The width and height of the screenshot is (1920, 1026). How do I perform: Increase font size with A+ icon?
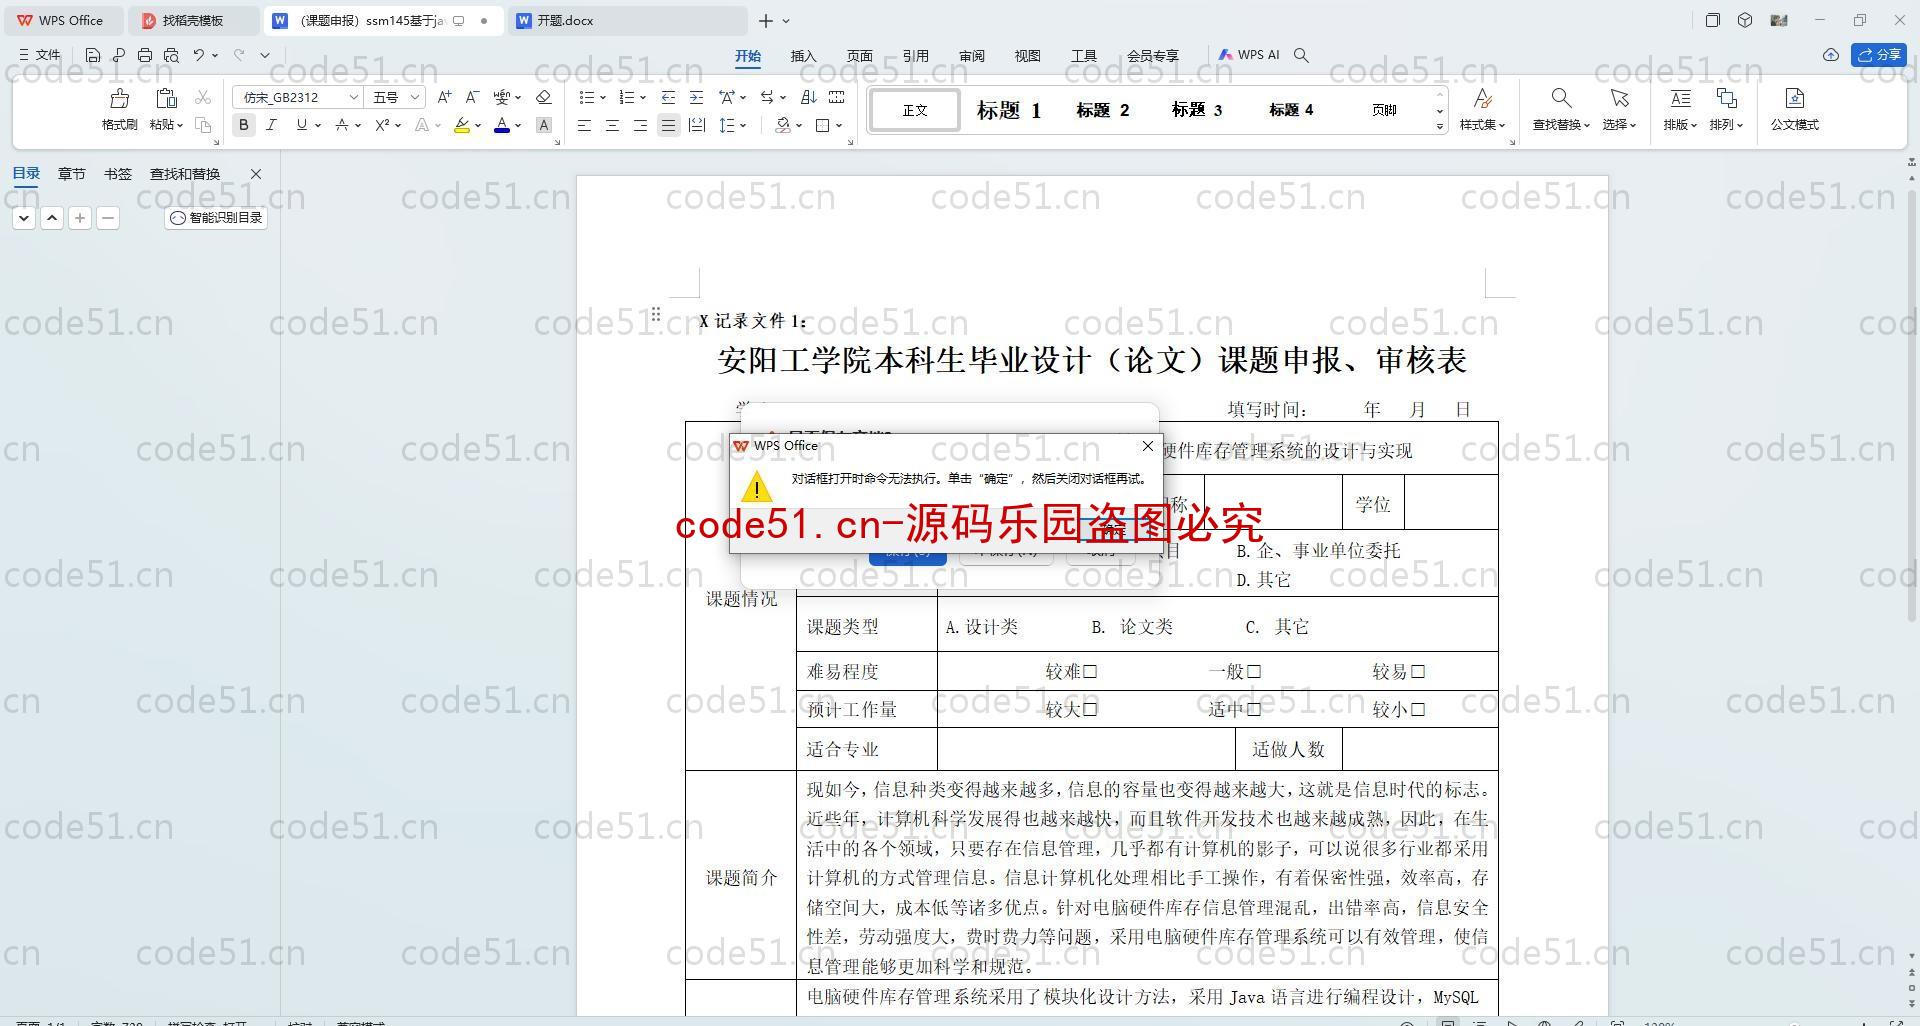[x=445, y=97]
